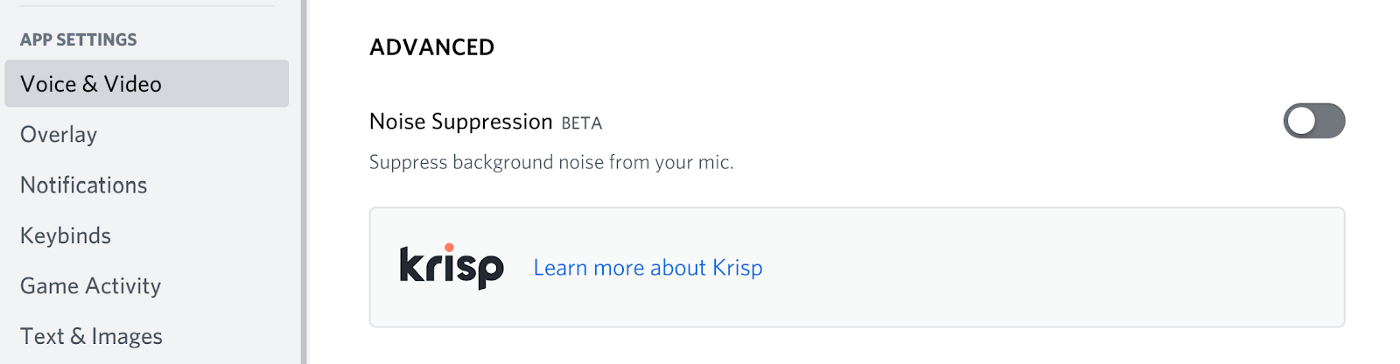Click the BETA tag beside Noise Suppression
This screenshot has width=1400, height=364.
coord(582,123)
